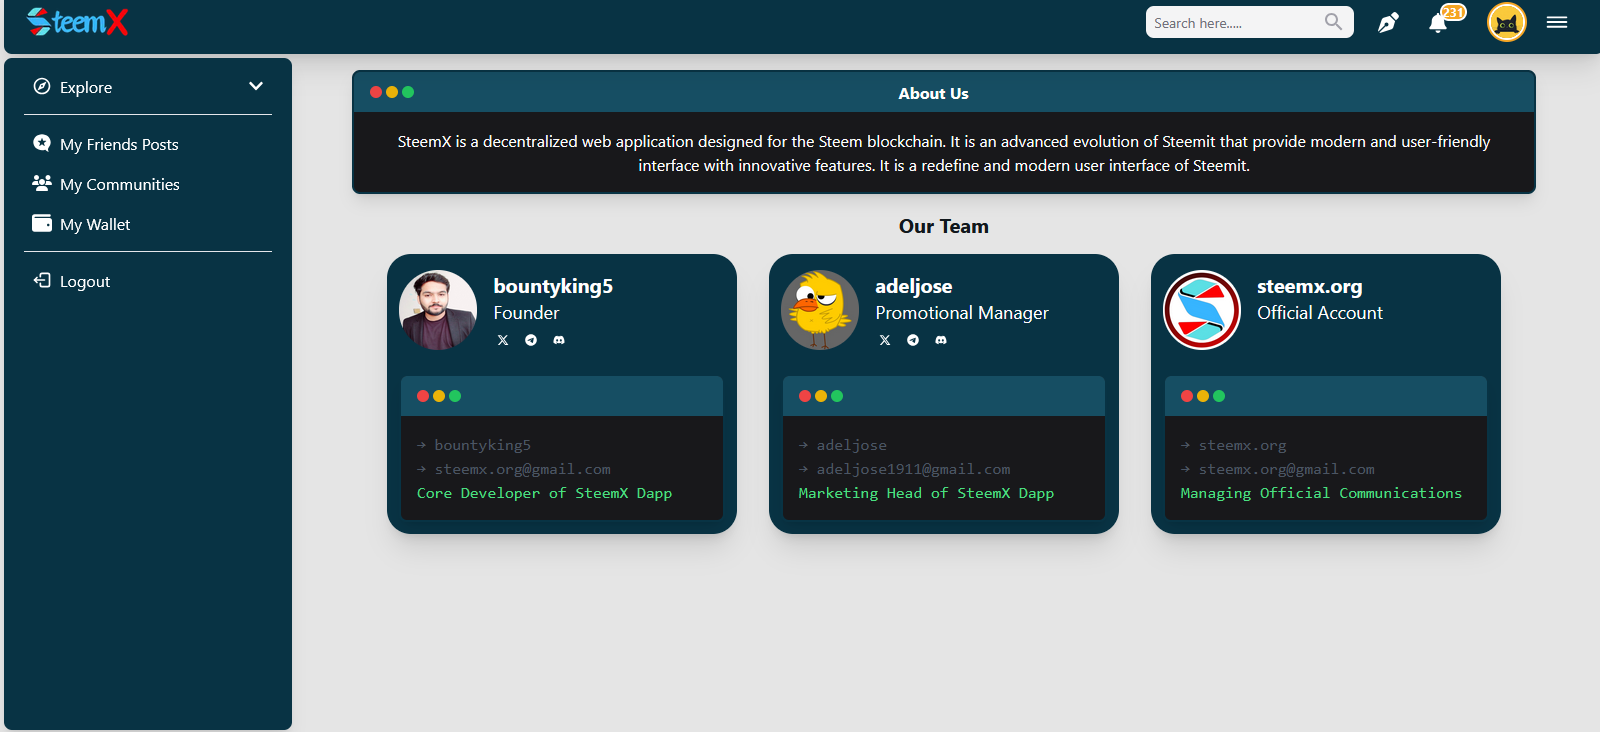Click adeljose's duck avatar
Image resolution: width=1600 pixels, height=732 pixels.
tap(820, 310)
